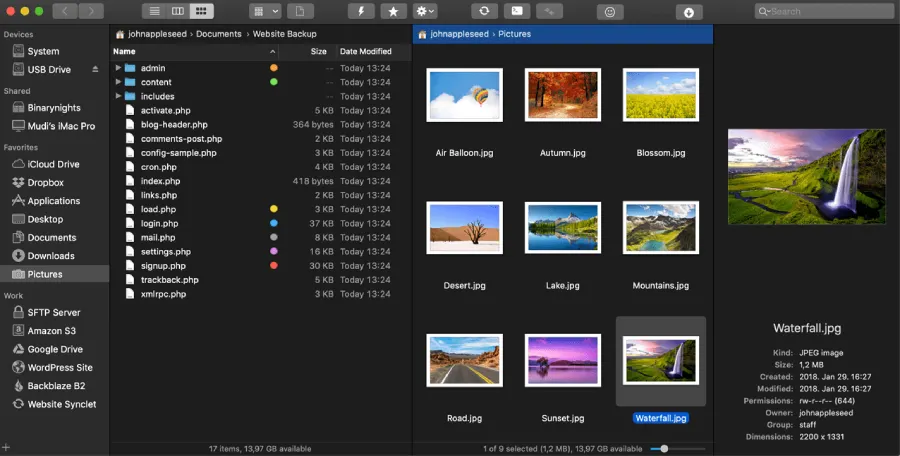Open Backblaze B2 connection
This screenshot has width=900, height=456.
pyautogui.click(x=55, y=385)
